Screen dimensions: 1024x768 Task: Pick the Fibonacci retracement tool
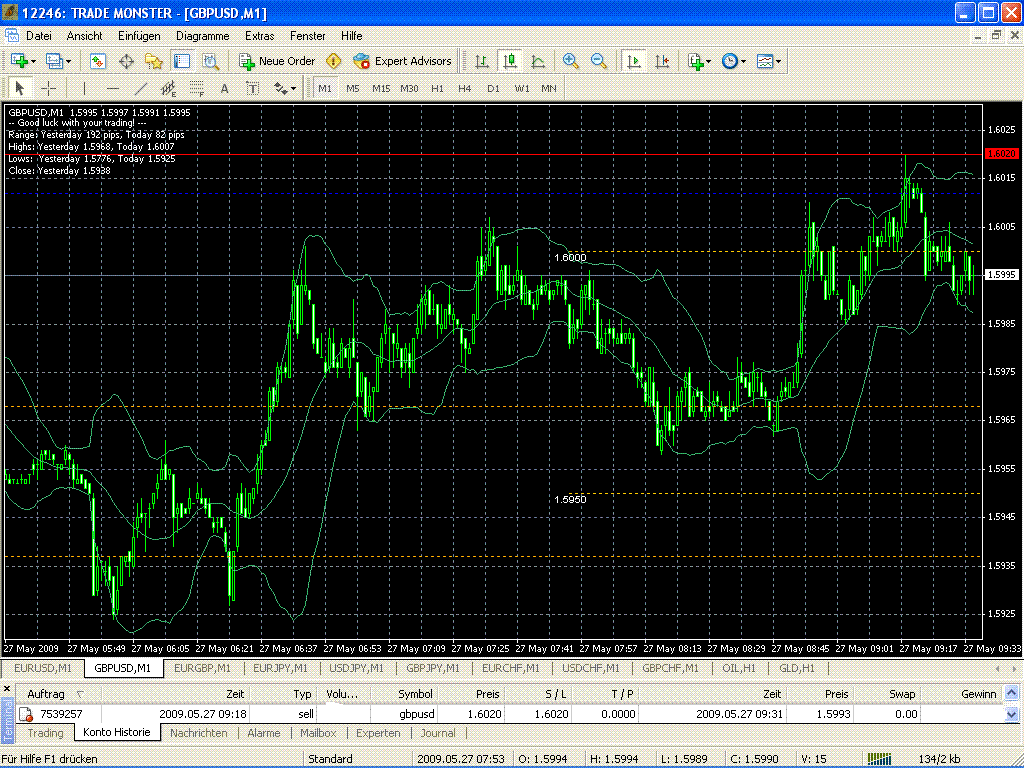[x=197, y=88]
